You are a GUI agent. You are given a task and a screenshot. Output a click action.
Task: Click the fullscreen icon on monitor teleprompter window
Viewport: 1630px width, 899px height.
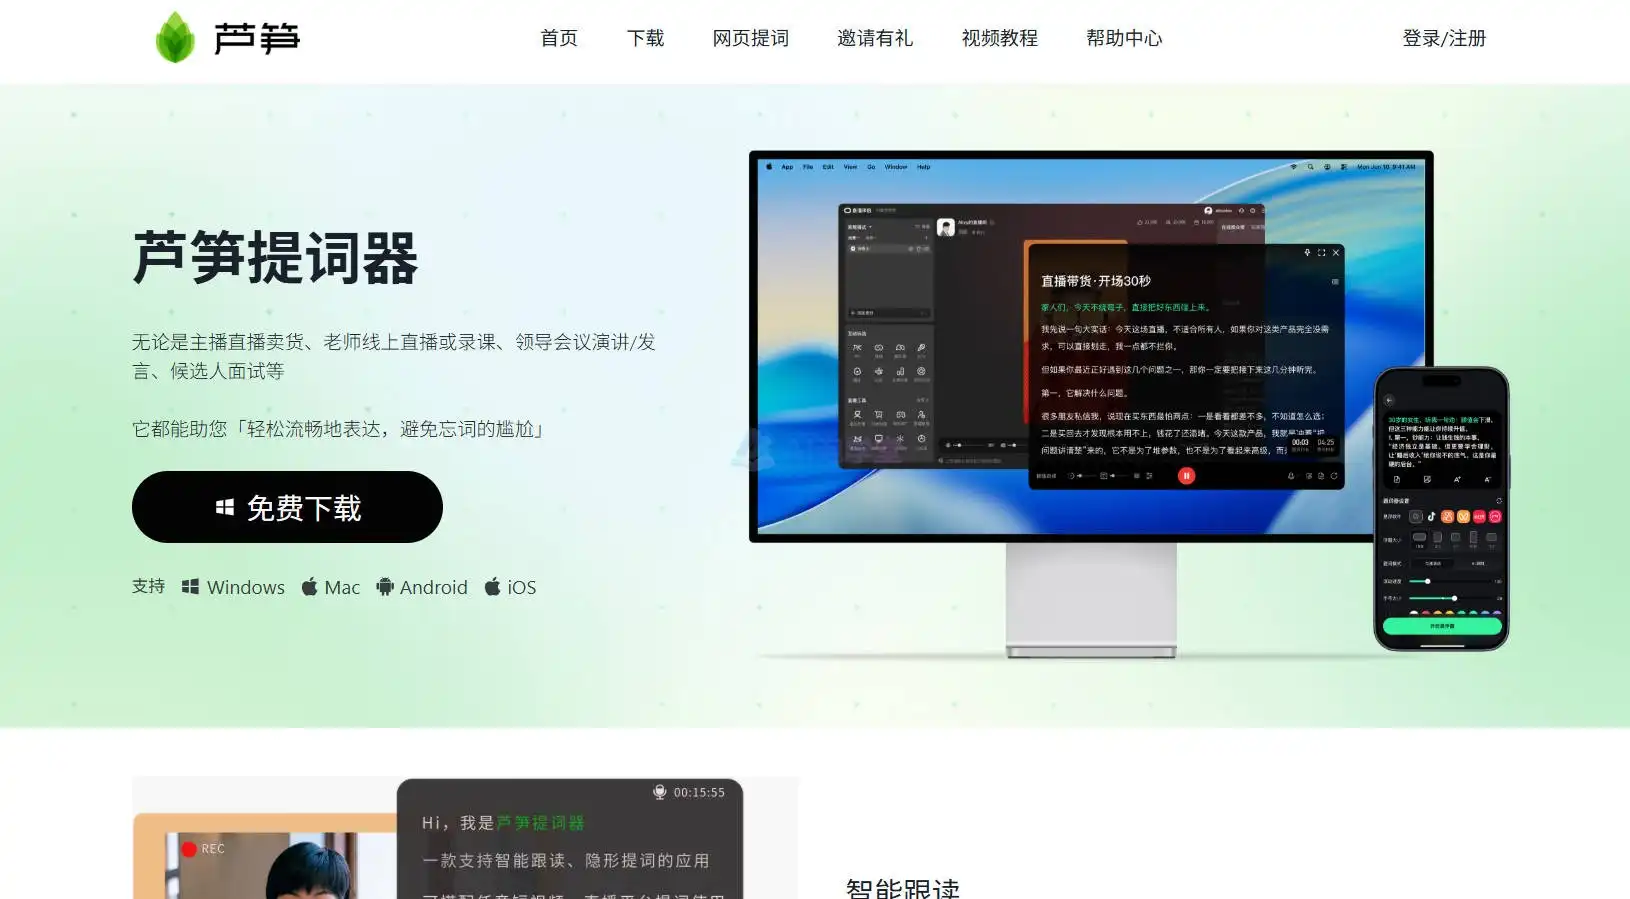tap(1321, 253)
